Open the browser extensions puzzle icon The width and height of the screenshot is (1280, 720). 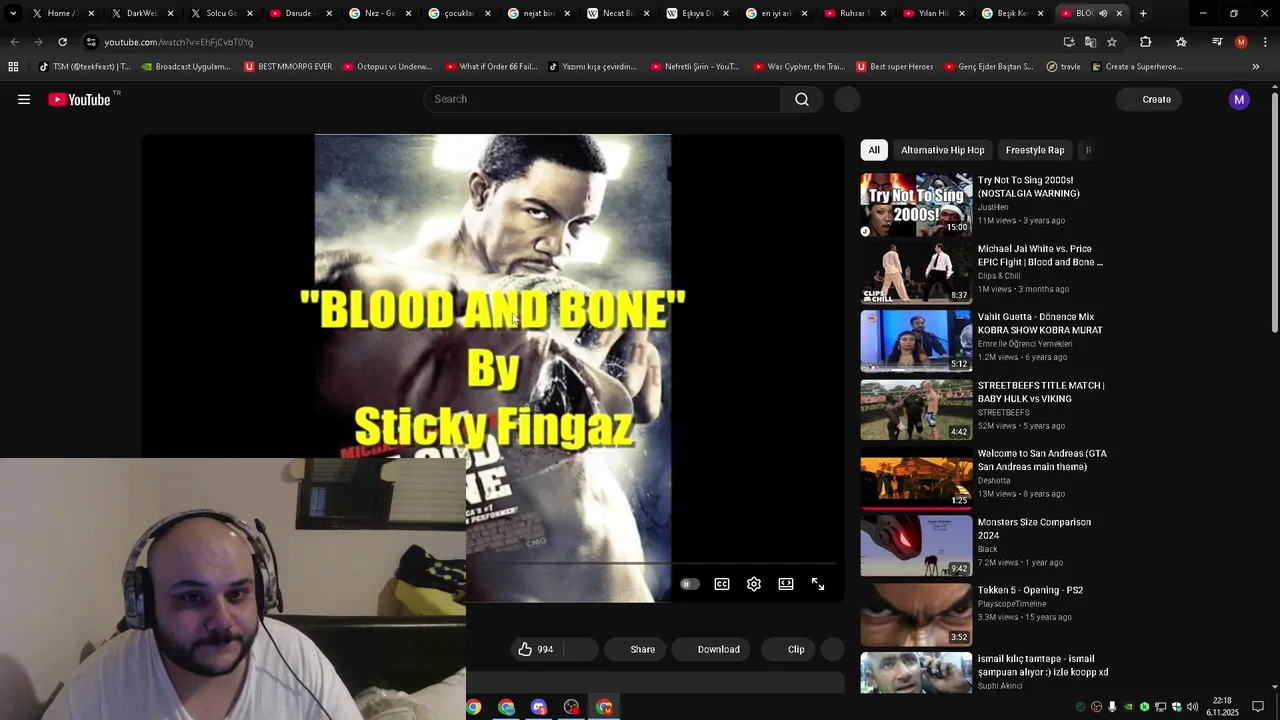[x=1146, y=42]
